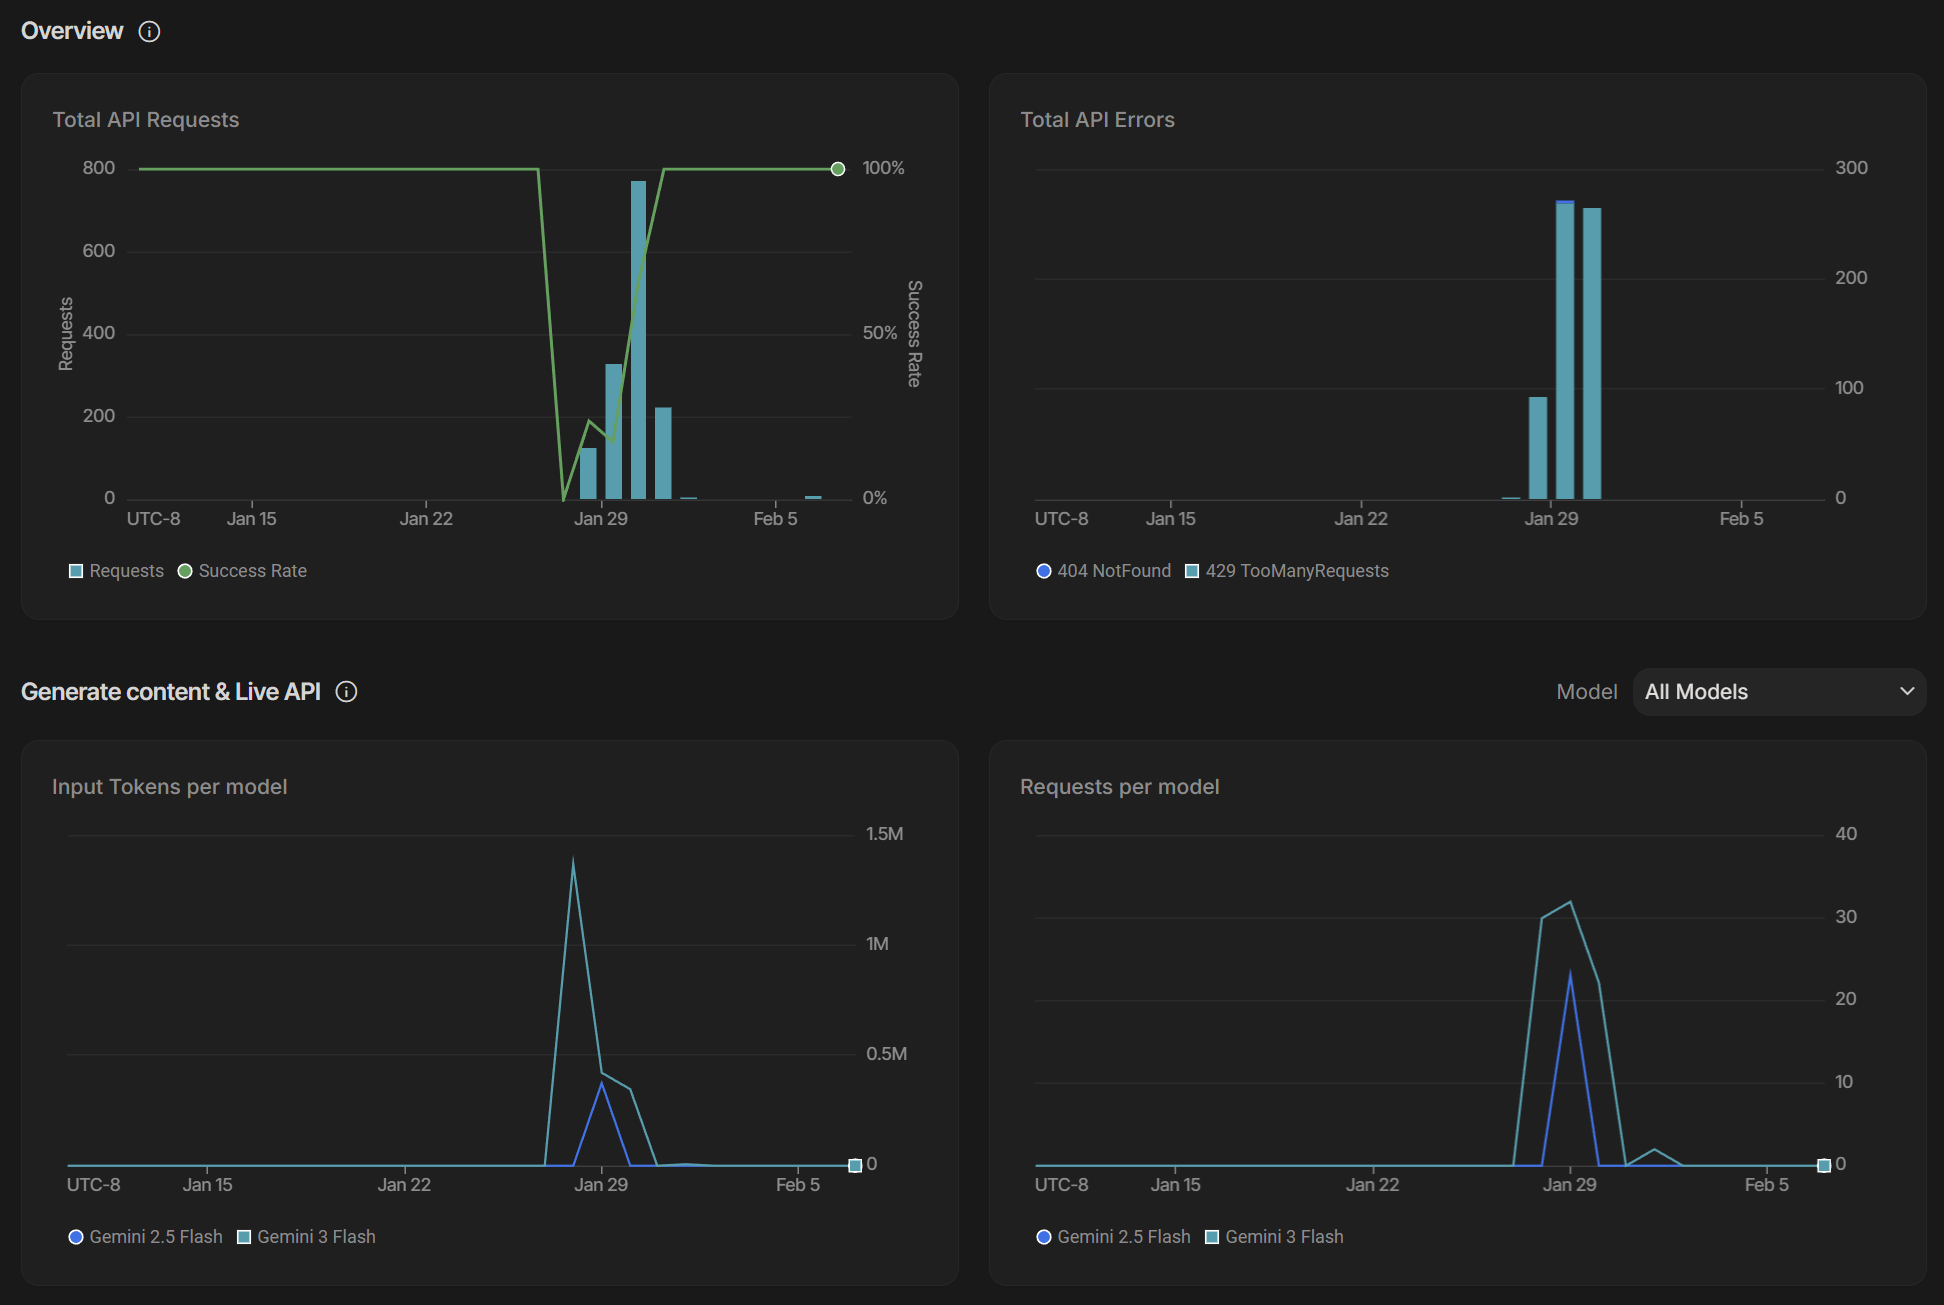The width and height of the screenshot is (1944, 1305).
Task: Click the Input Tokens Gemini 3 Flash peak
Action: [573, 860]
